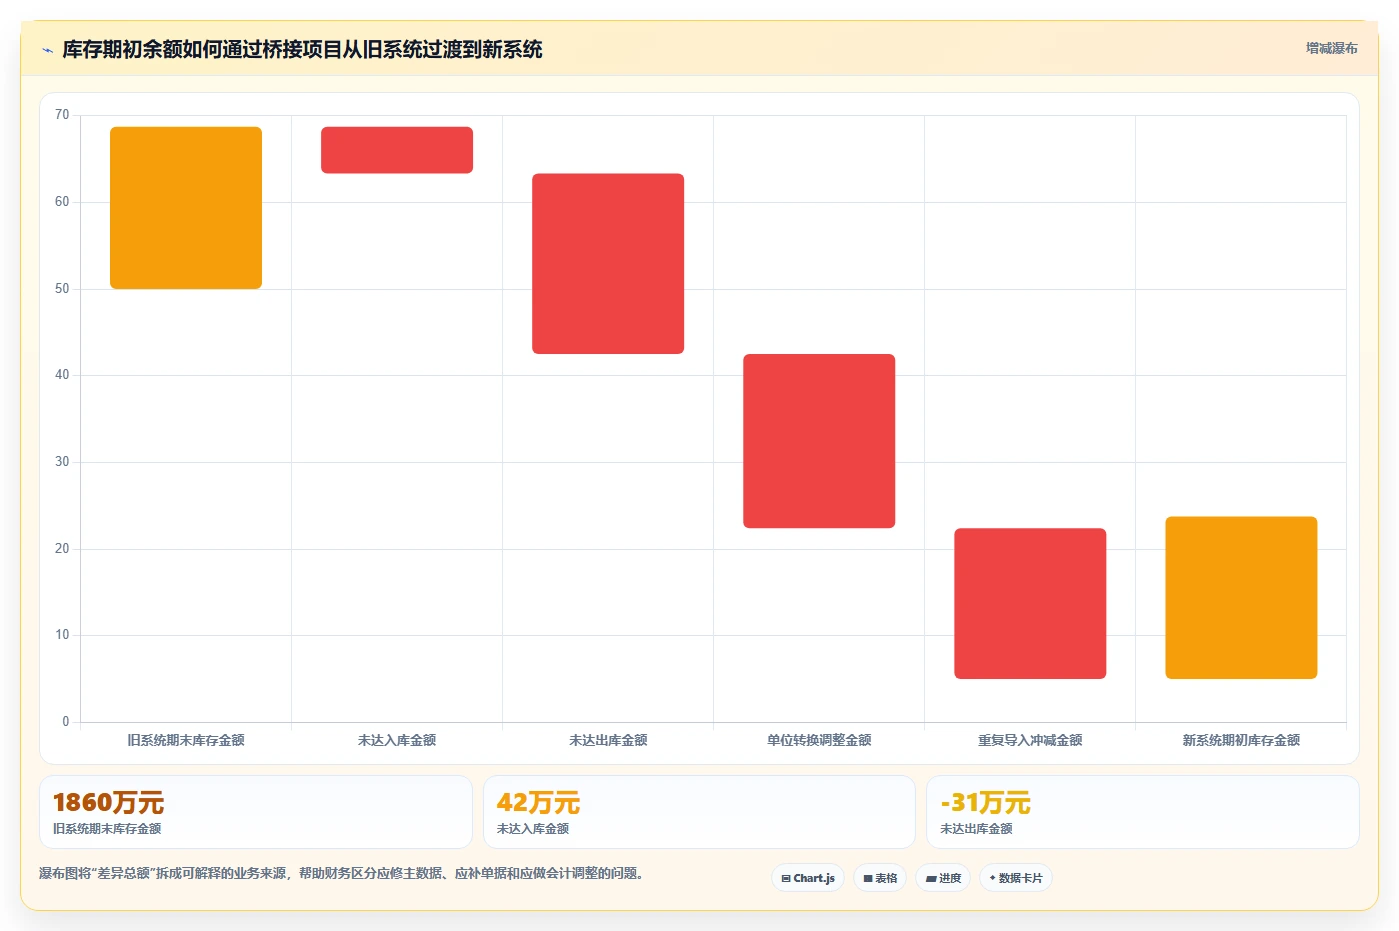Click the 增减瀑布 label in header

tap(1331, 48)
